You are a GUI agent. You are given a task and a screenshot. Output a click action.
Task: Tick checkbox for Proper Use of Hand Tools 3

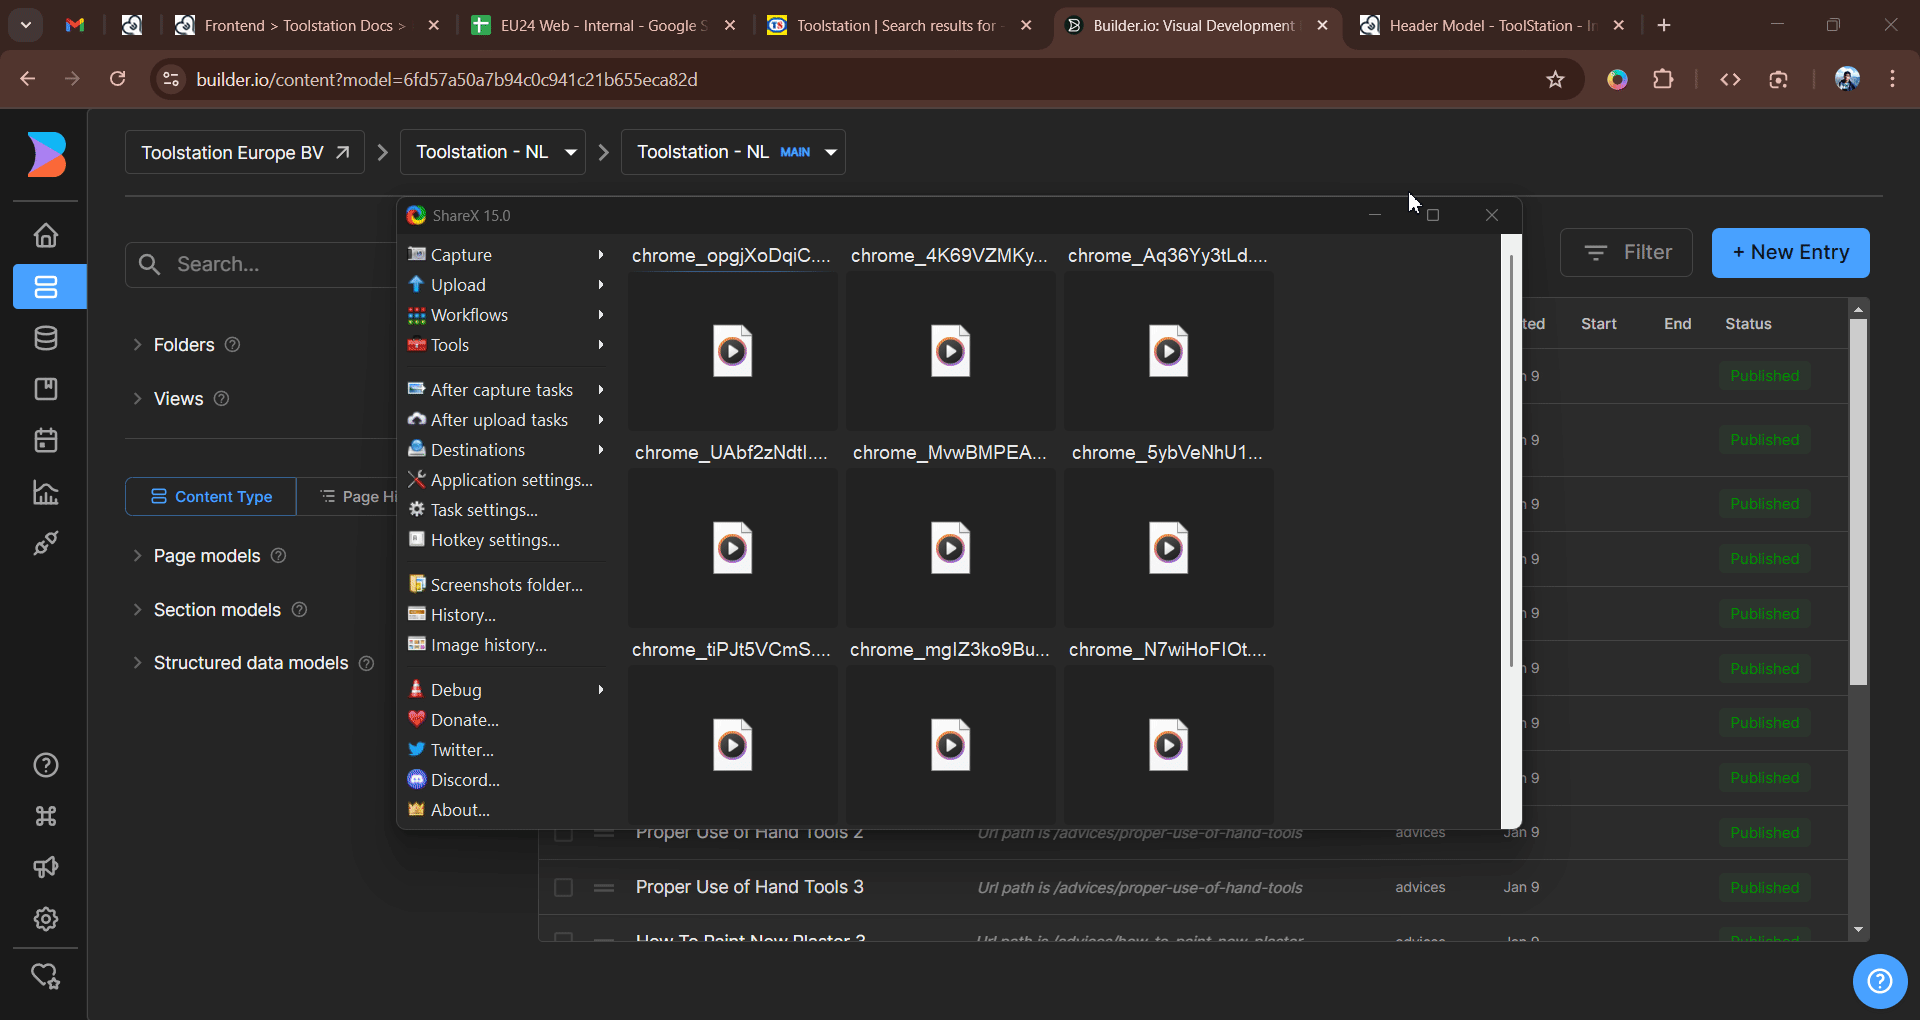click(564, 888)
